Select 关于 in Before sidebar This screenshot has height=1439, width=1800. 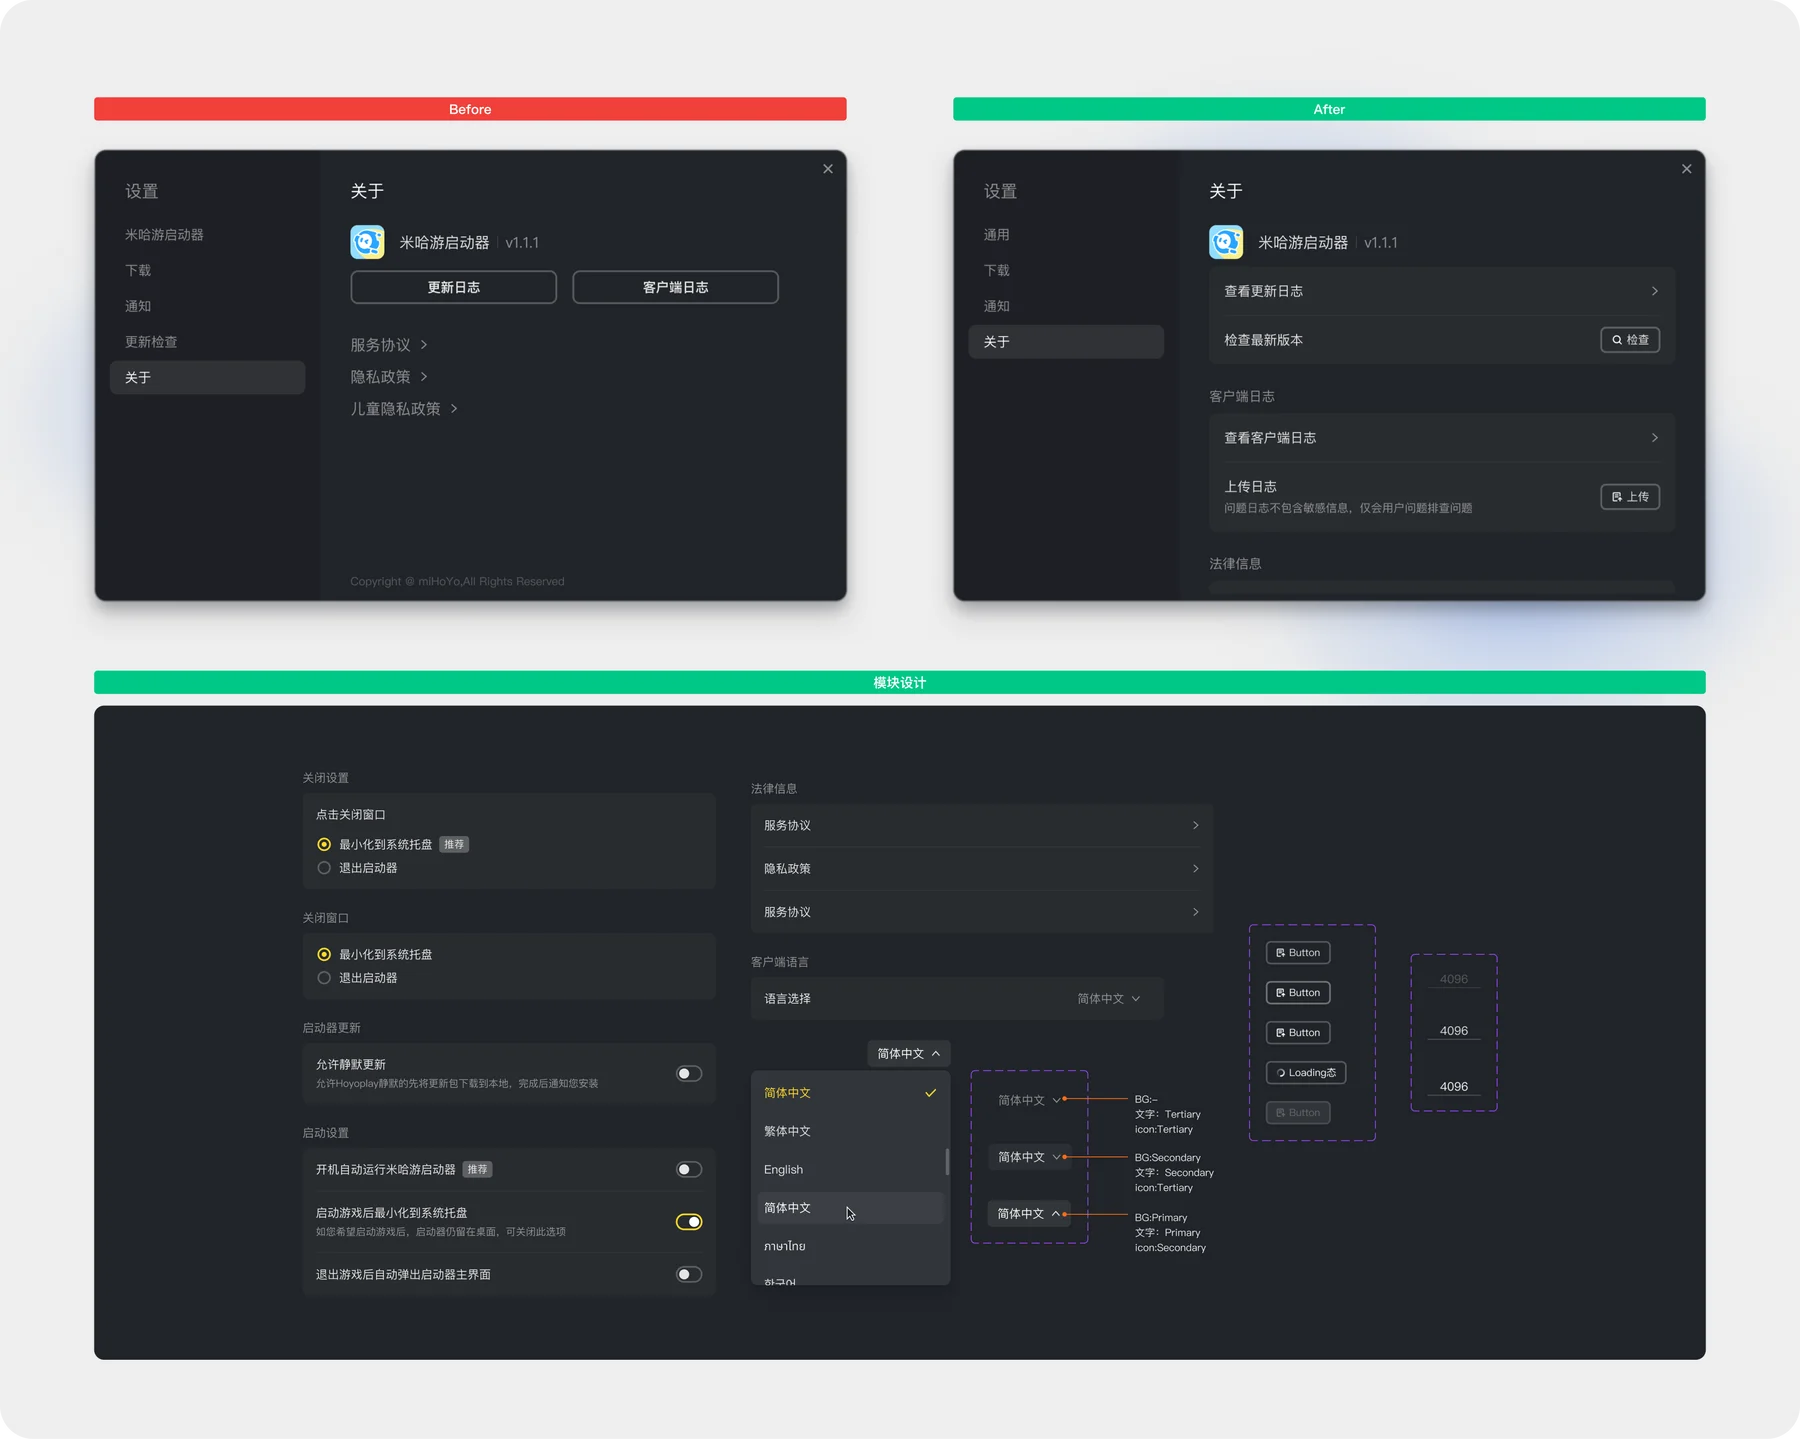tap(207, 378)
